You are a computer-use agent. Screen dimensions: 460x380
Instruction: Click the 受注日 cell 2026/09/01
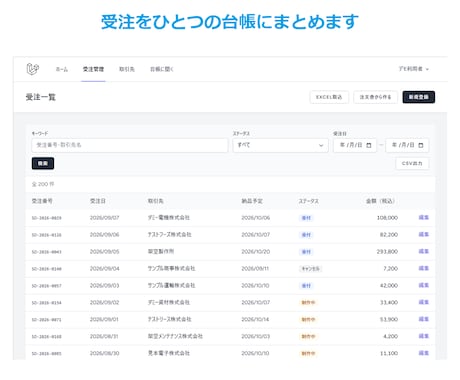(x=104, y=319)
